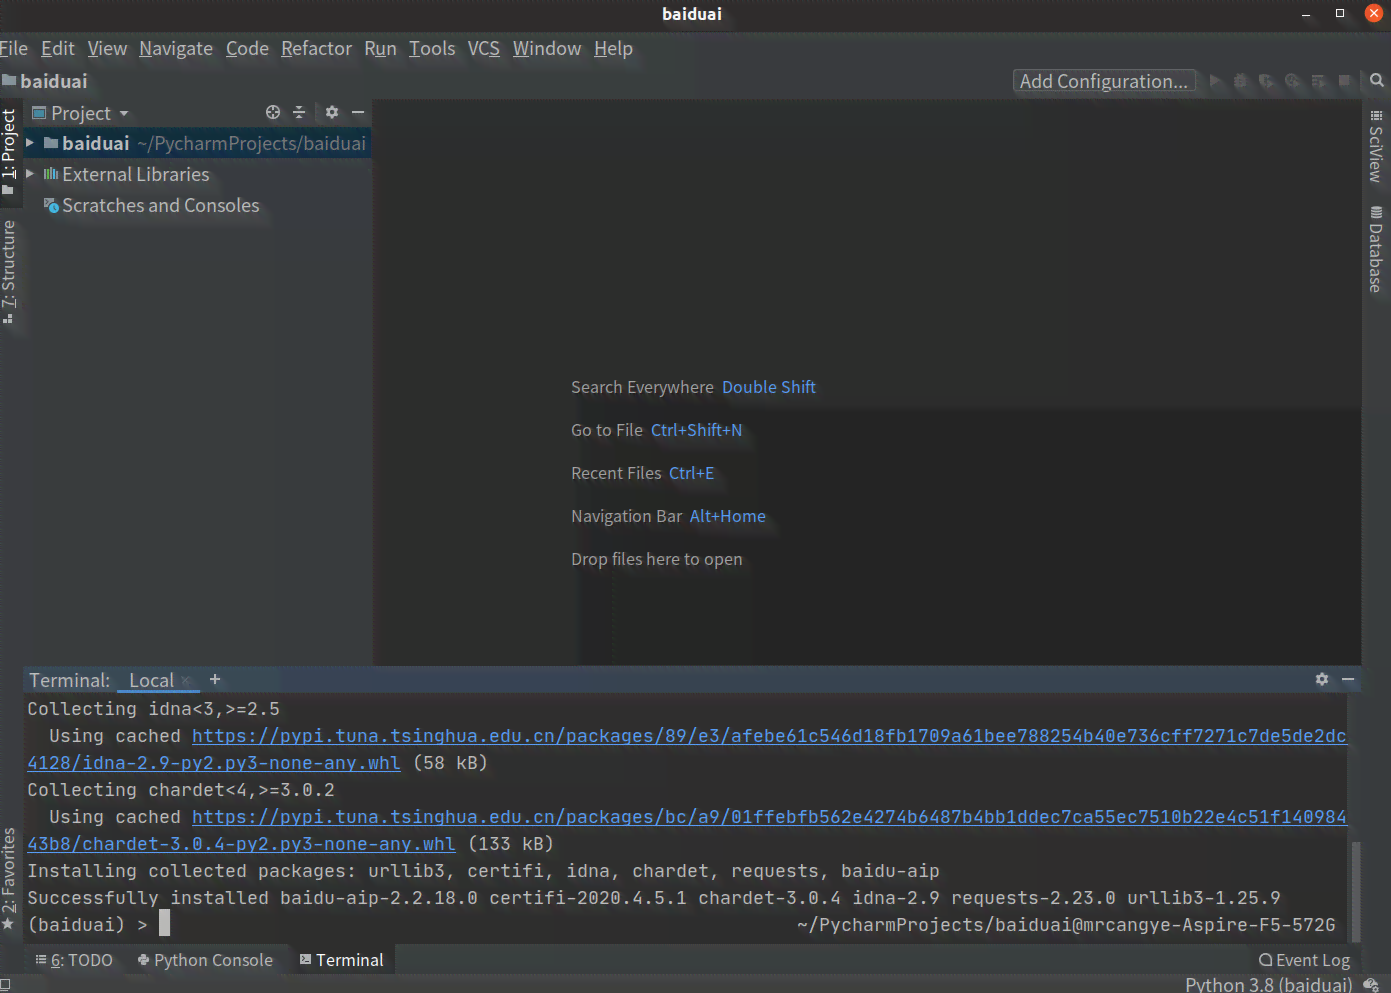Open the Run menu
Screen dimensions: 1391x993
pos(380,48)
